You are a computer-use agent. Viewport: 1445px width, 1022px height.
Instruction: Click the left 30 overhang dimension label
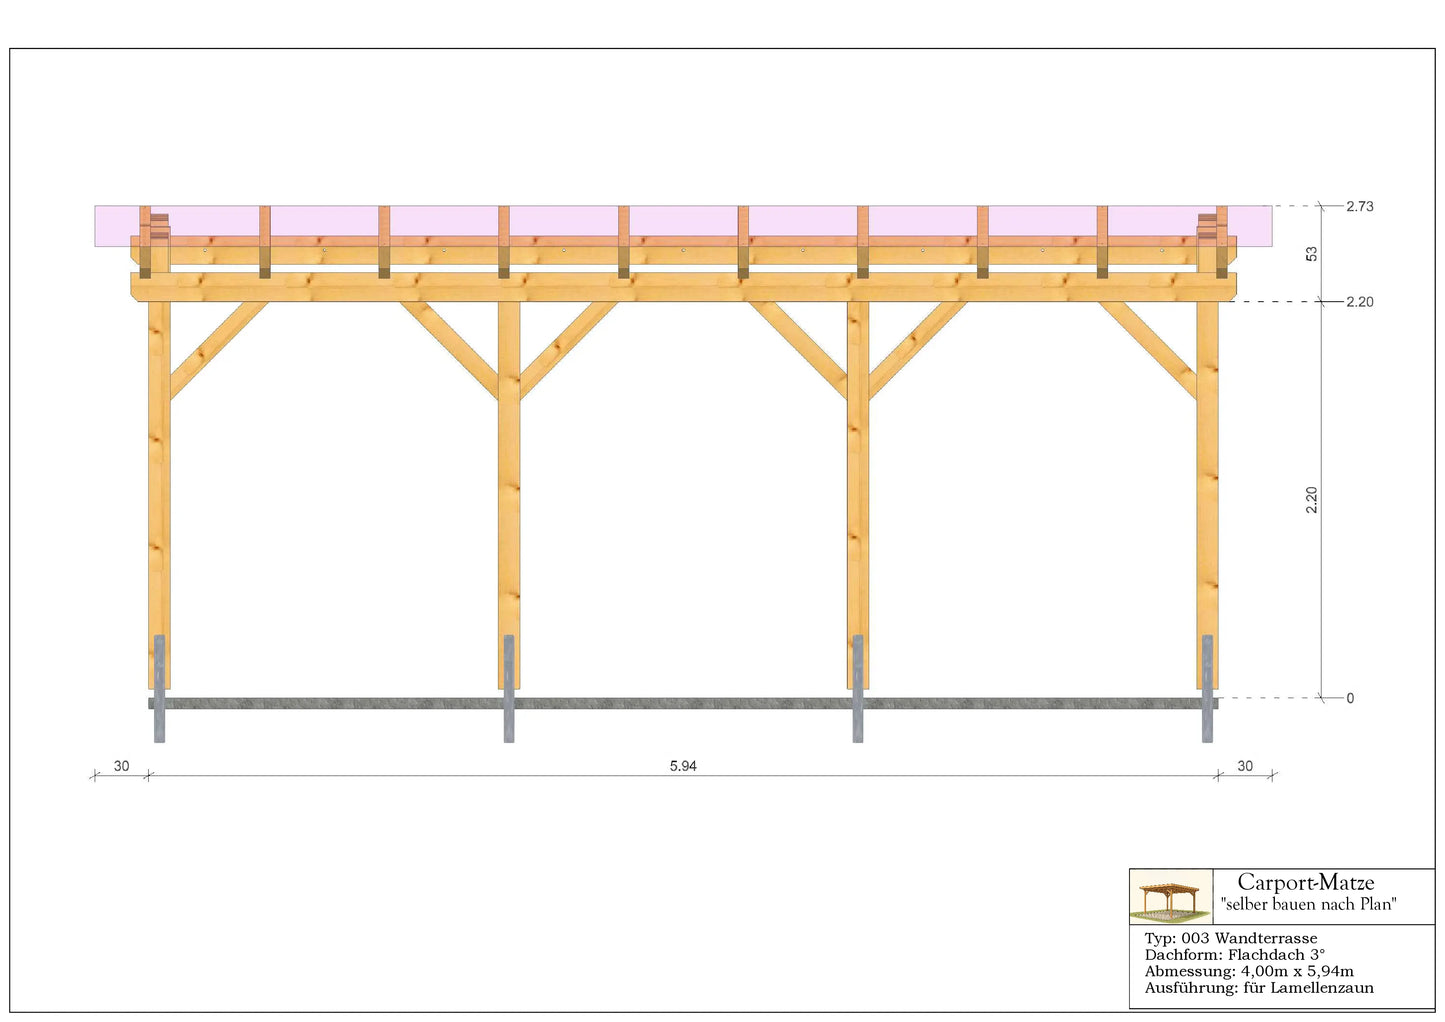pyautogui.click(x=121, y=766)
